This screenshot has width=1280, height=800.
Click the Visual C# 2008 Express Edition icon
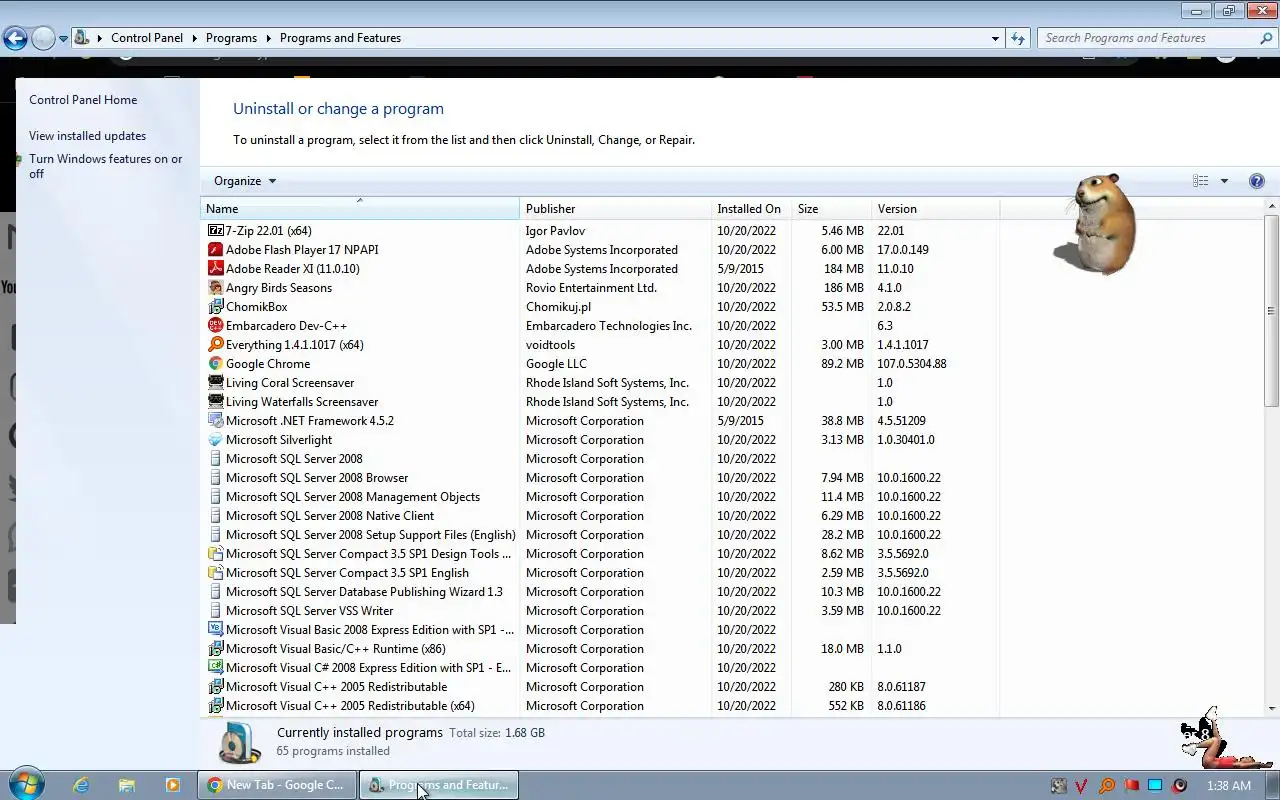[x=215, y=668]
